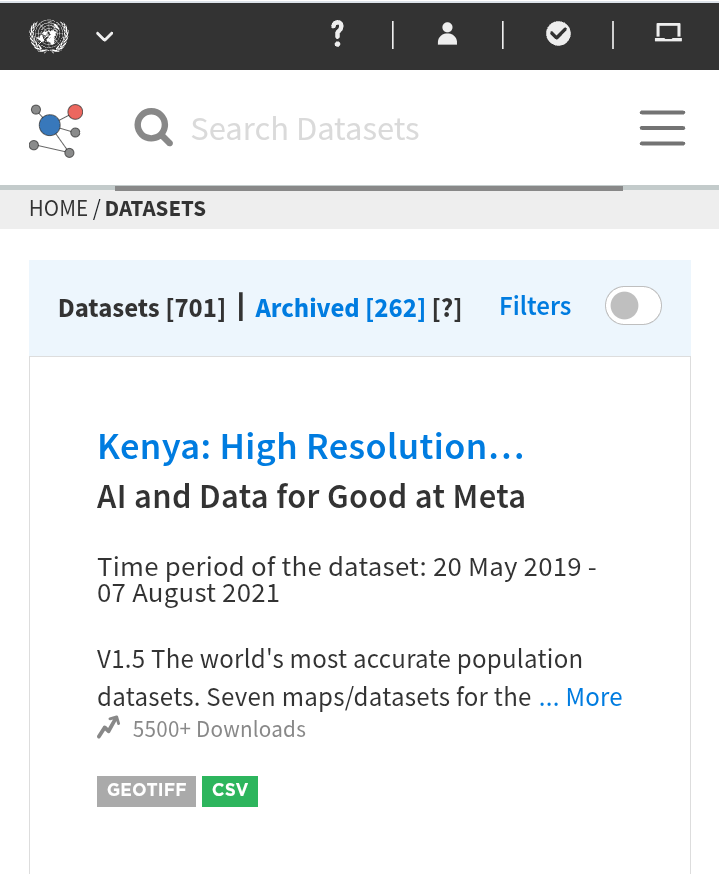Open the user account icon
This screenshot has width=719, height=874.
[x=447, y=34]
